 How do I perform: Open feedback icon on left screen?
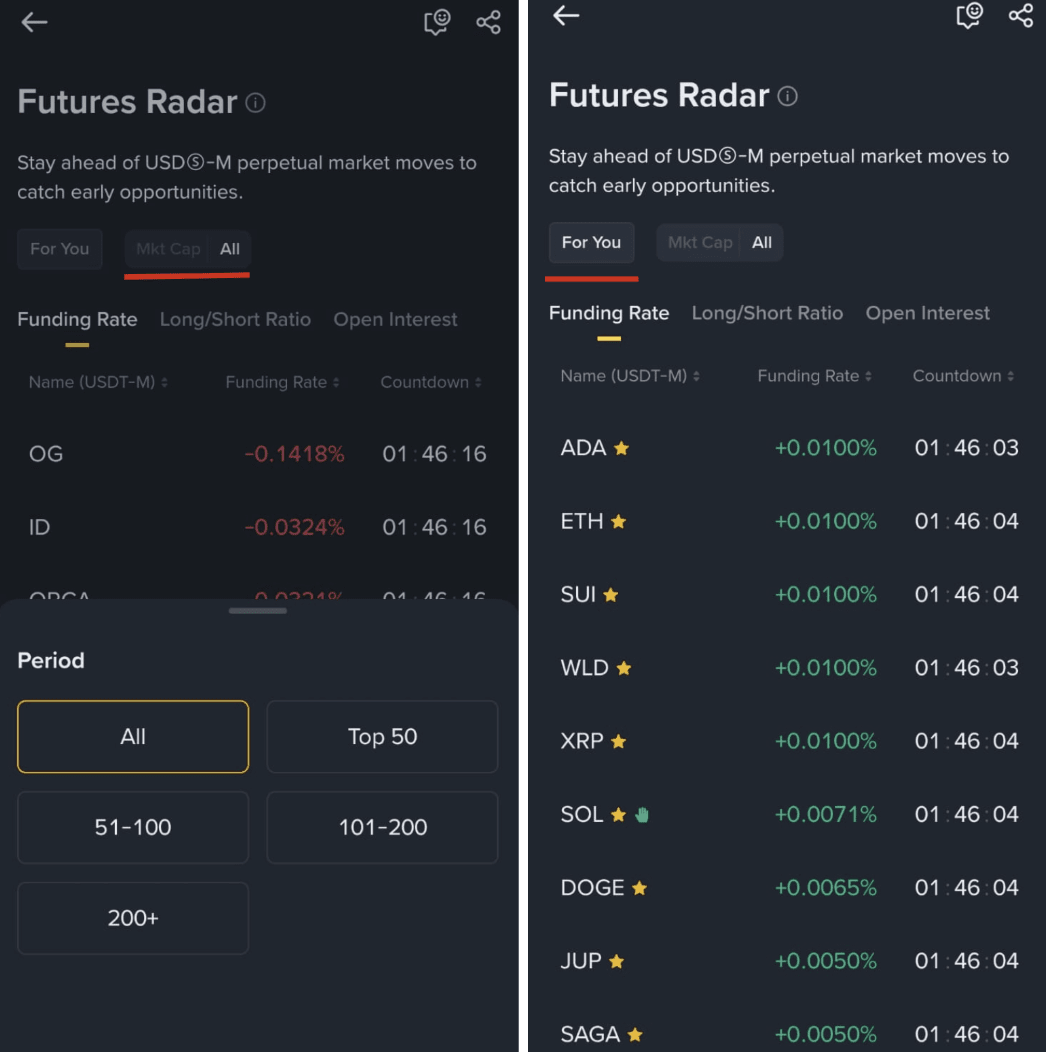click(437, 22)
